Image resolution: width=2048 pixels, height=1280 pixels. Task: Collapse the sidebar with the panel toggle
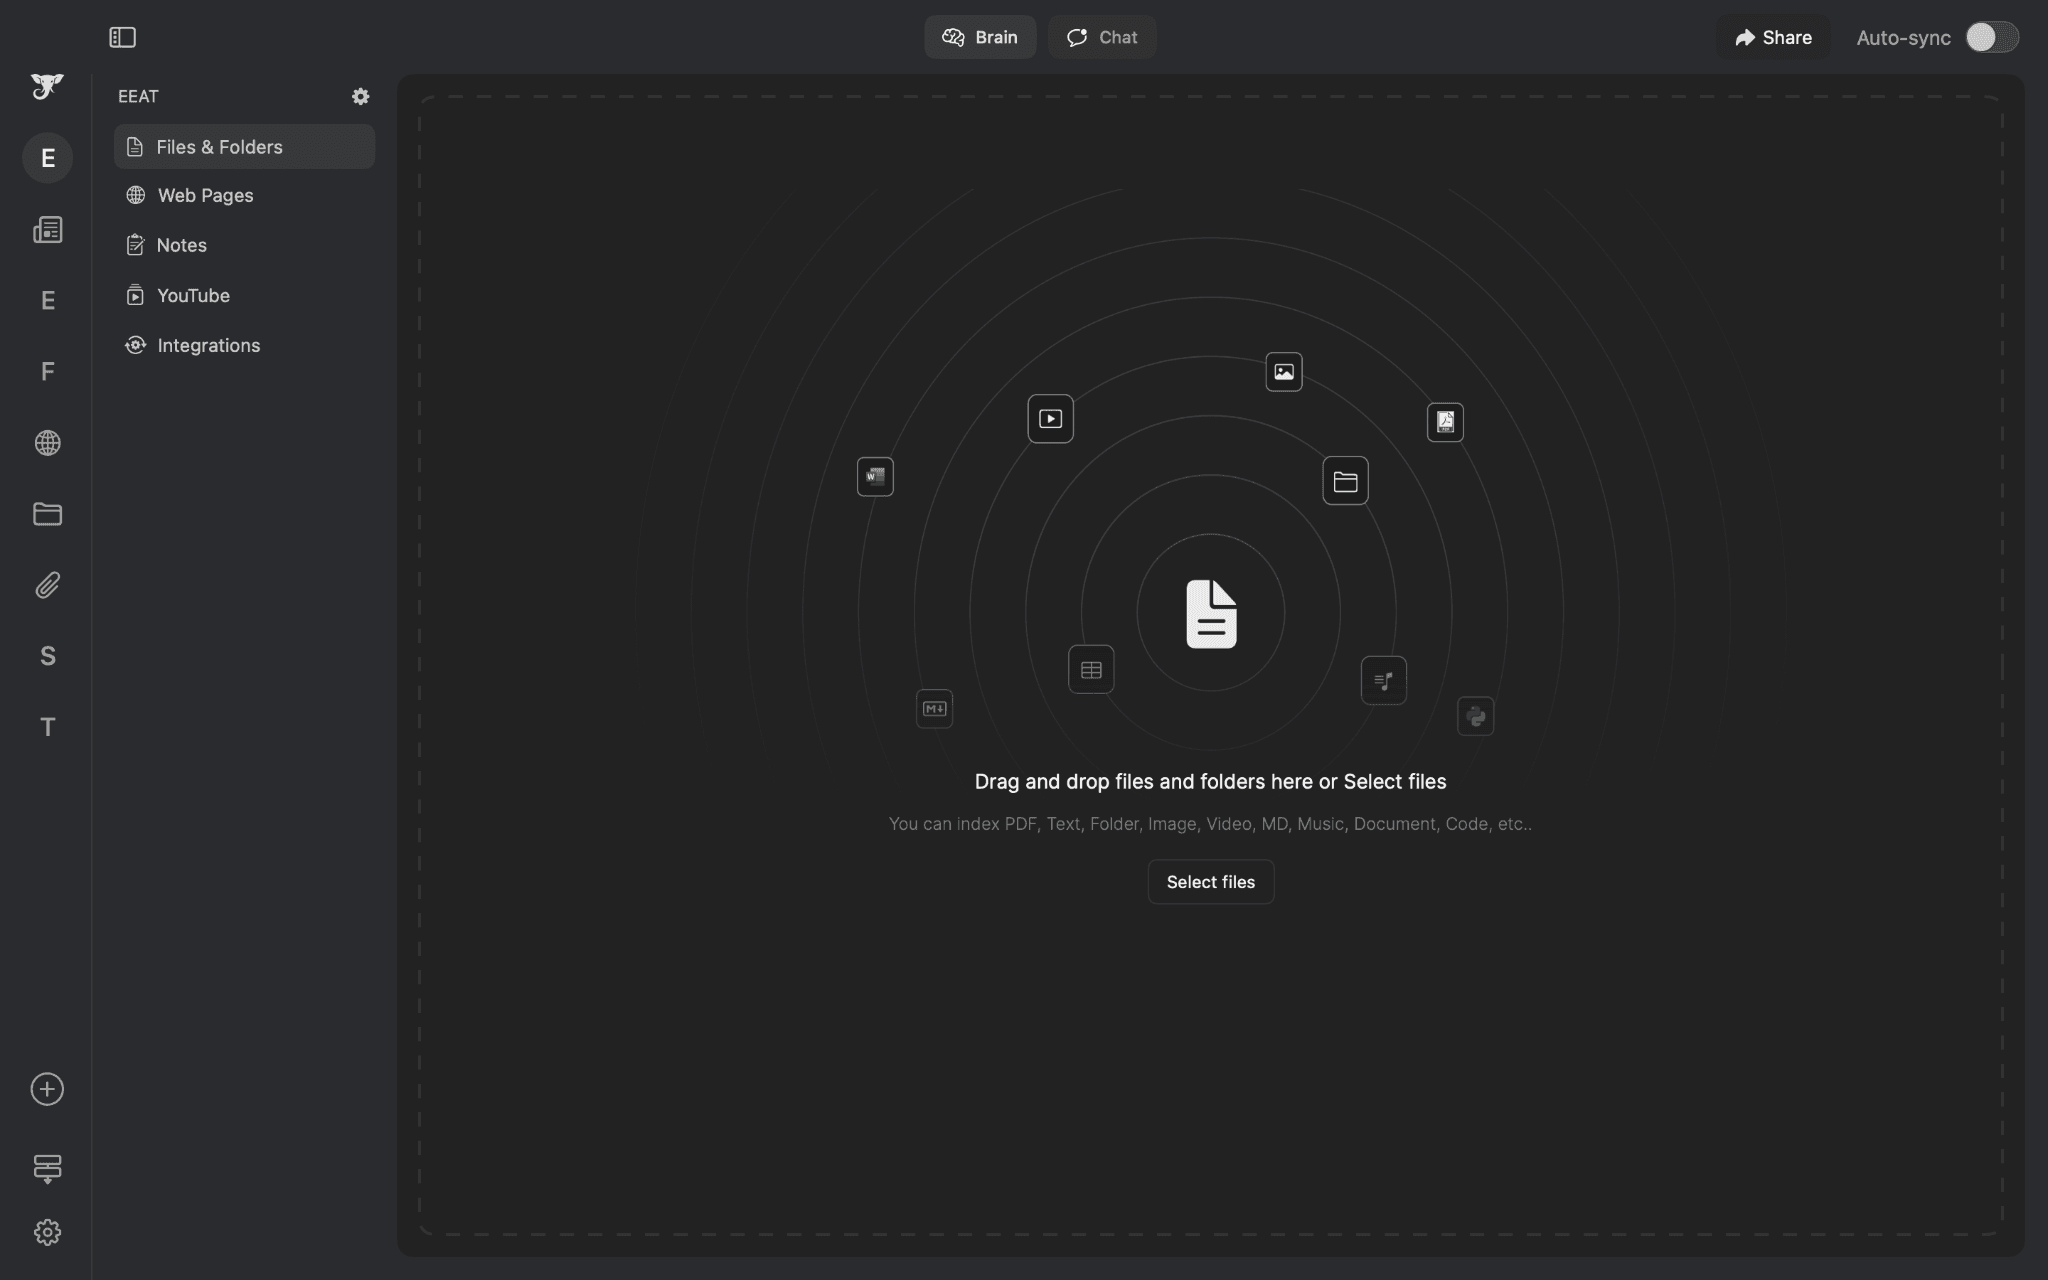pos(123,37)
